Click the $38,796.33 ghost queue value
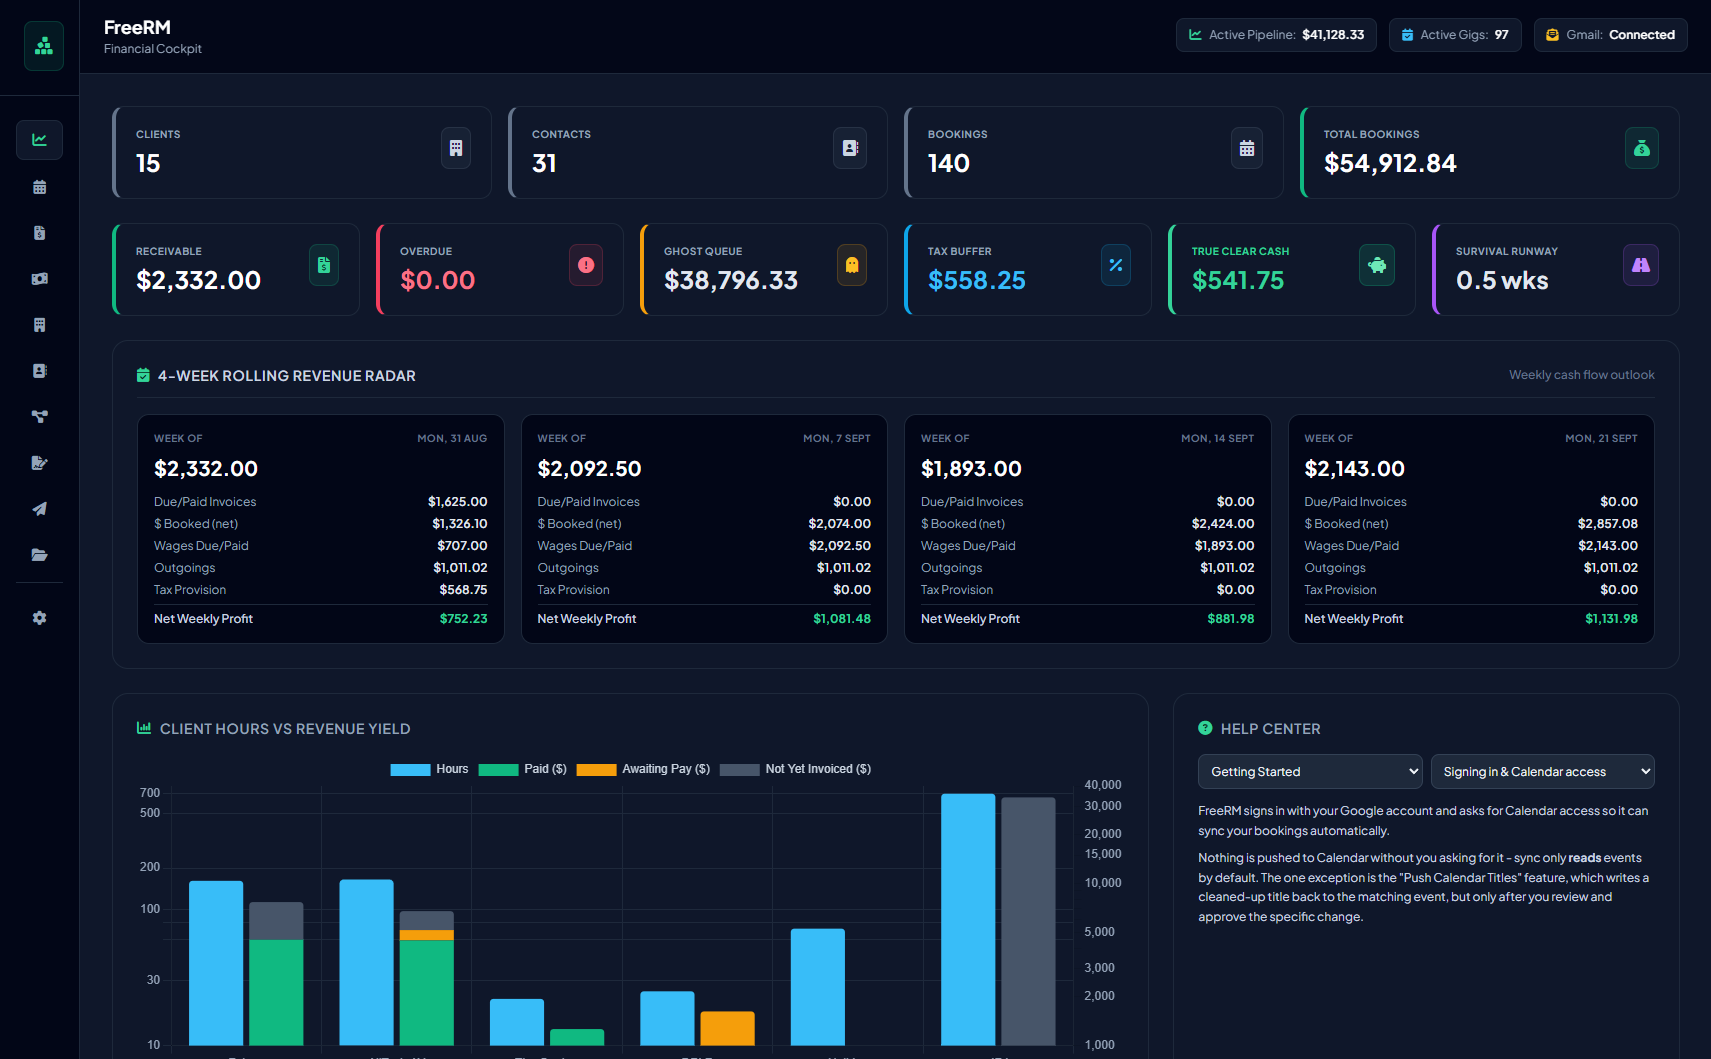This screenshot has height=1059, width=1711. (x=731, y=280)
